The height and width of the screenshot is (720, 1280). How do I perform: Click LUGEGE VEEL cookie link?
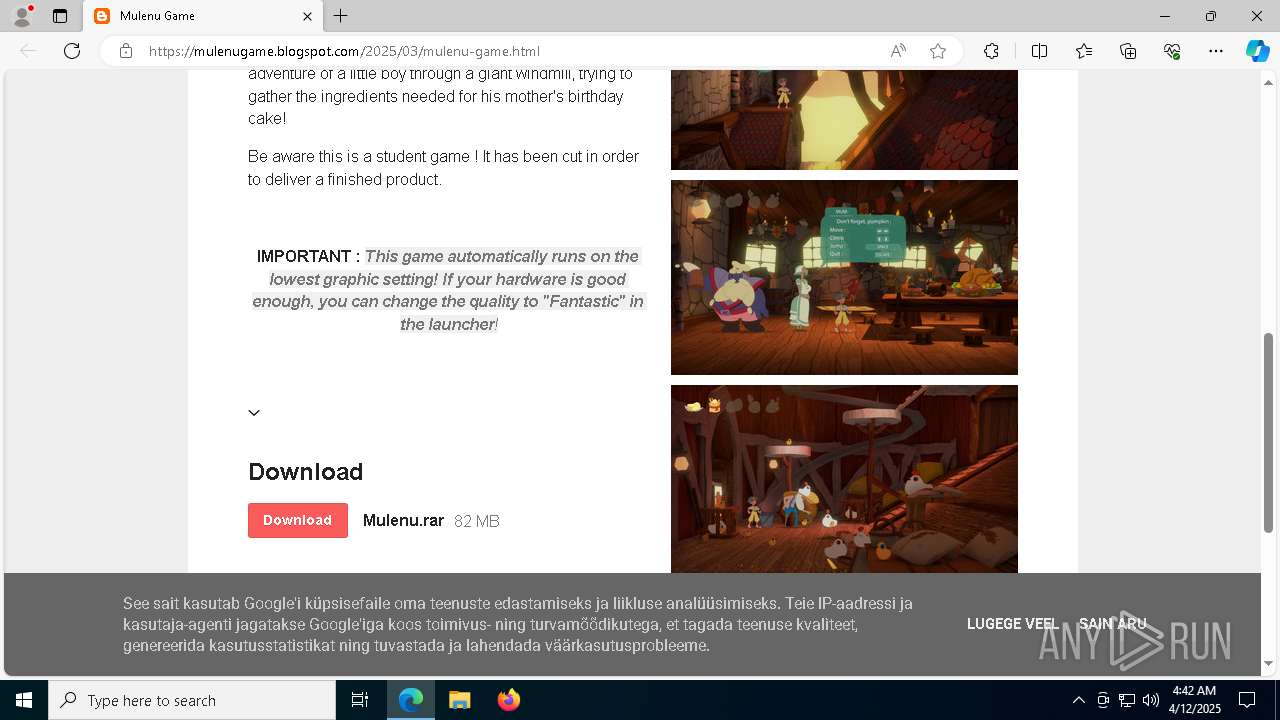click(1012, 624)
